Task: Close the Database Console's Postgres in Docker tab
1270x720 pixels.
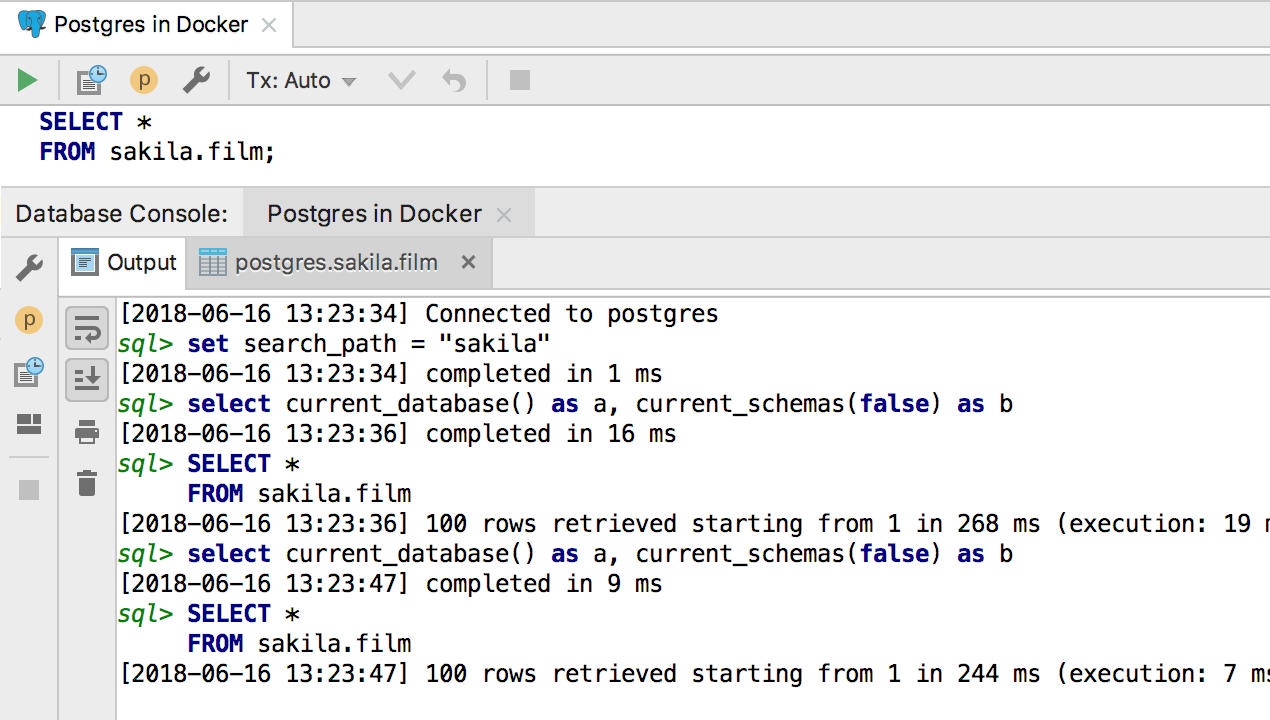Action: 504,215
